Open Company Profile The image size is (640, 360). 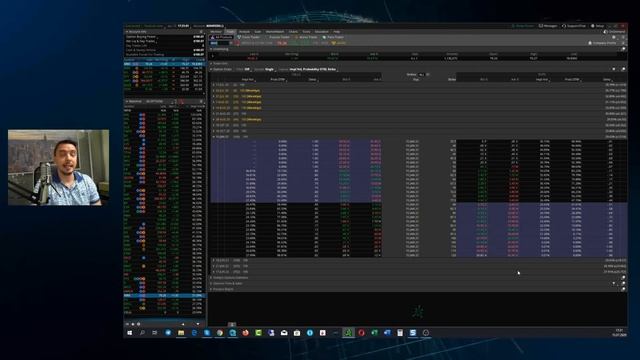pos(602,43)
